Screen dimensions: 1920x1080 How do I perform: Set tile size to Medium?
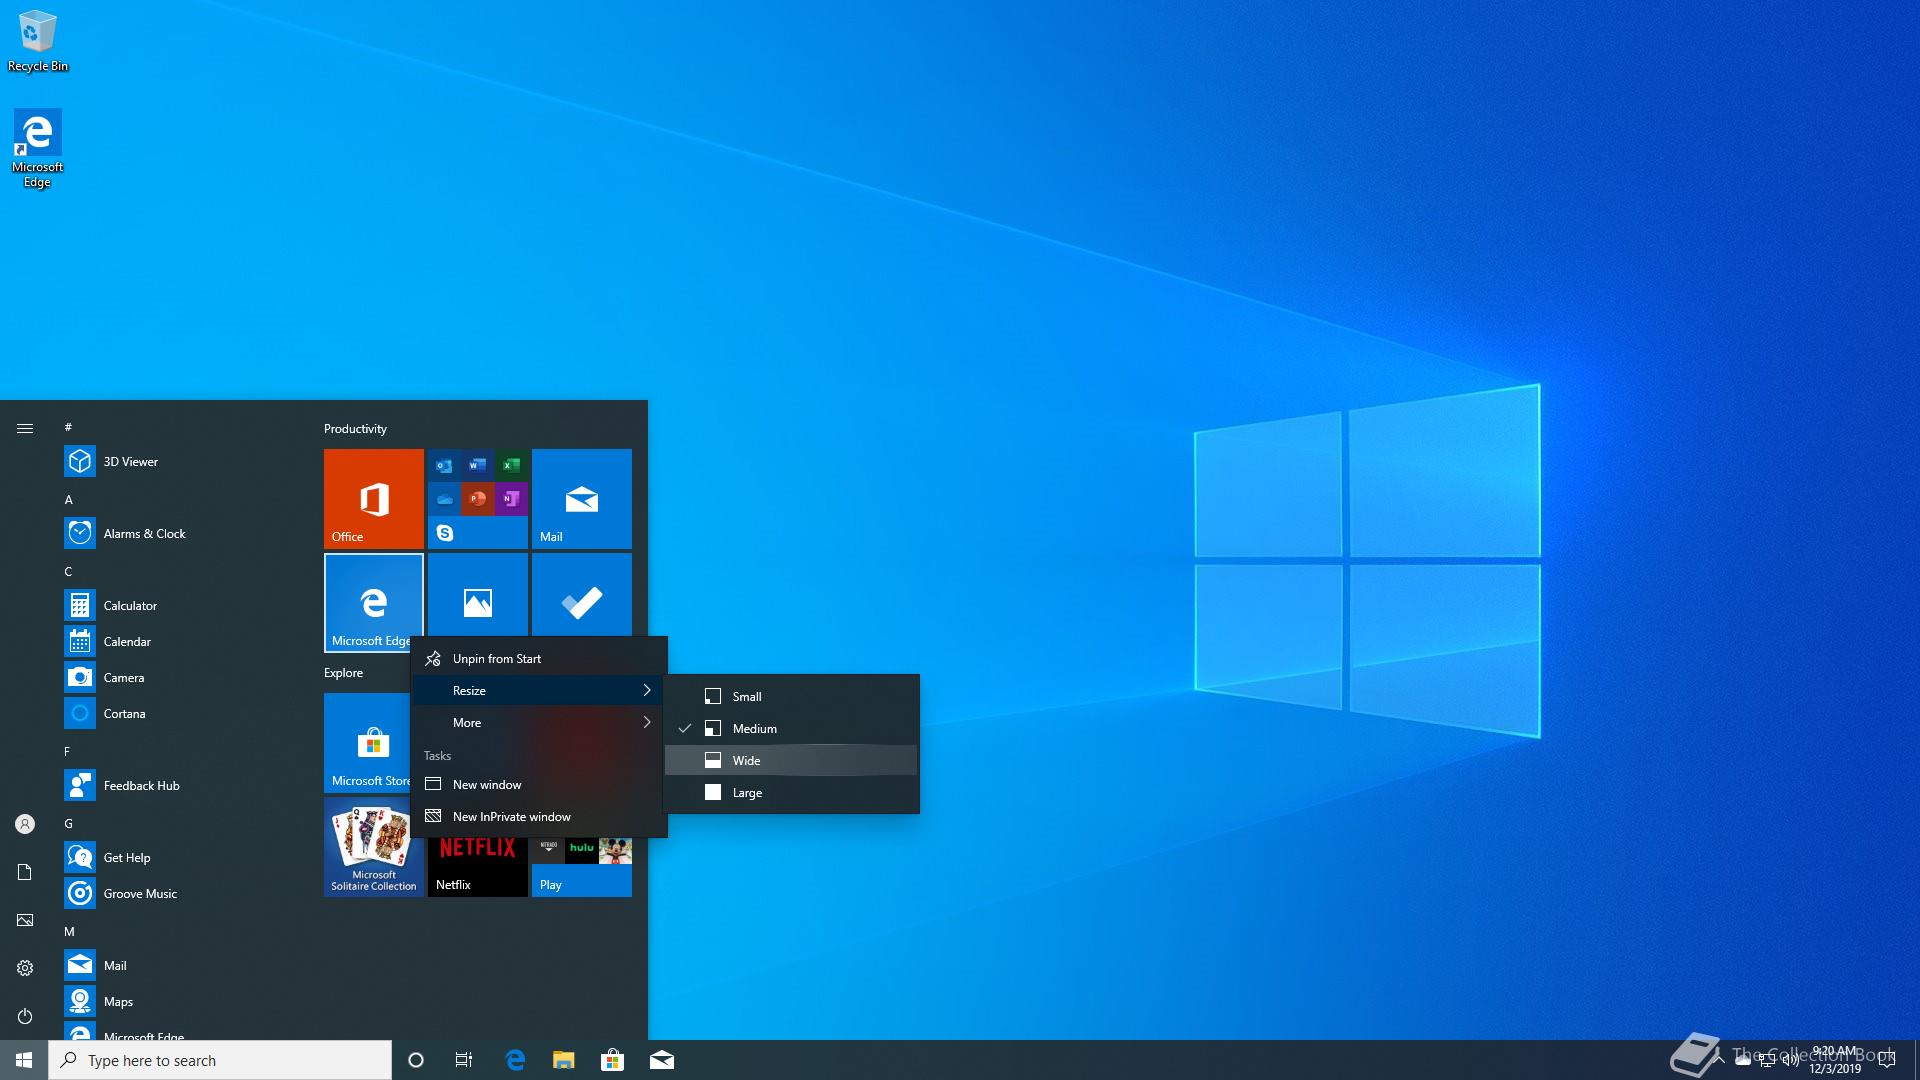[x=792, y=729]
